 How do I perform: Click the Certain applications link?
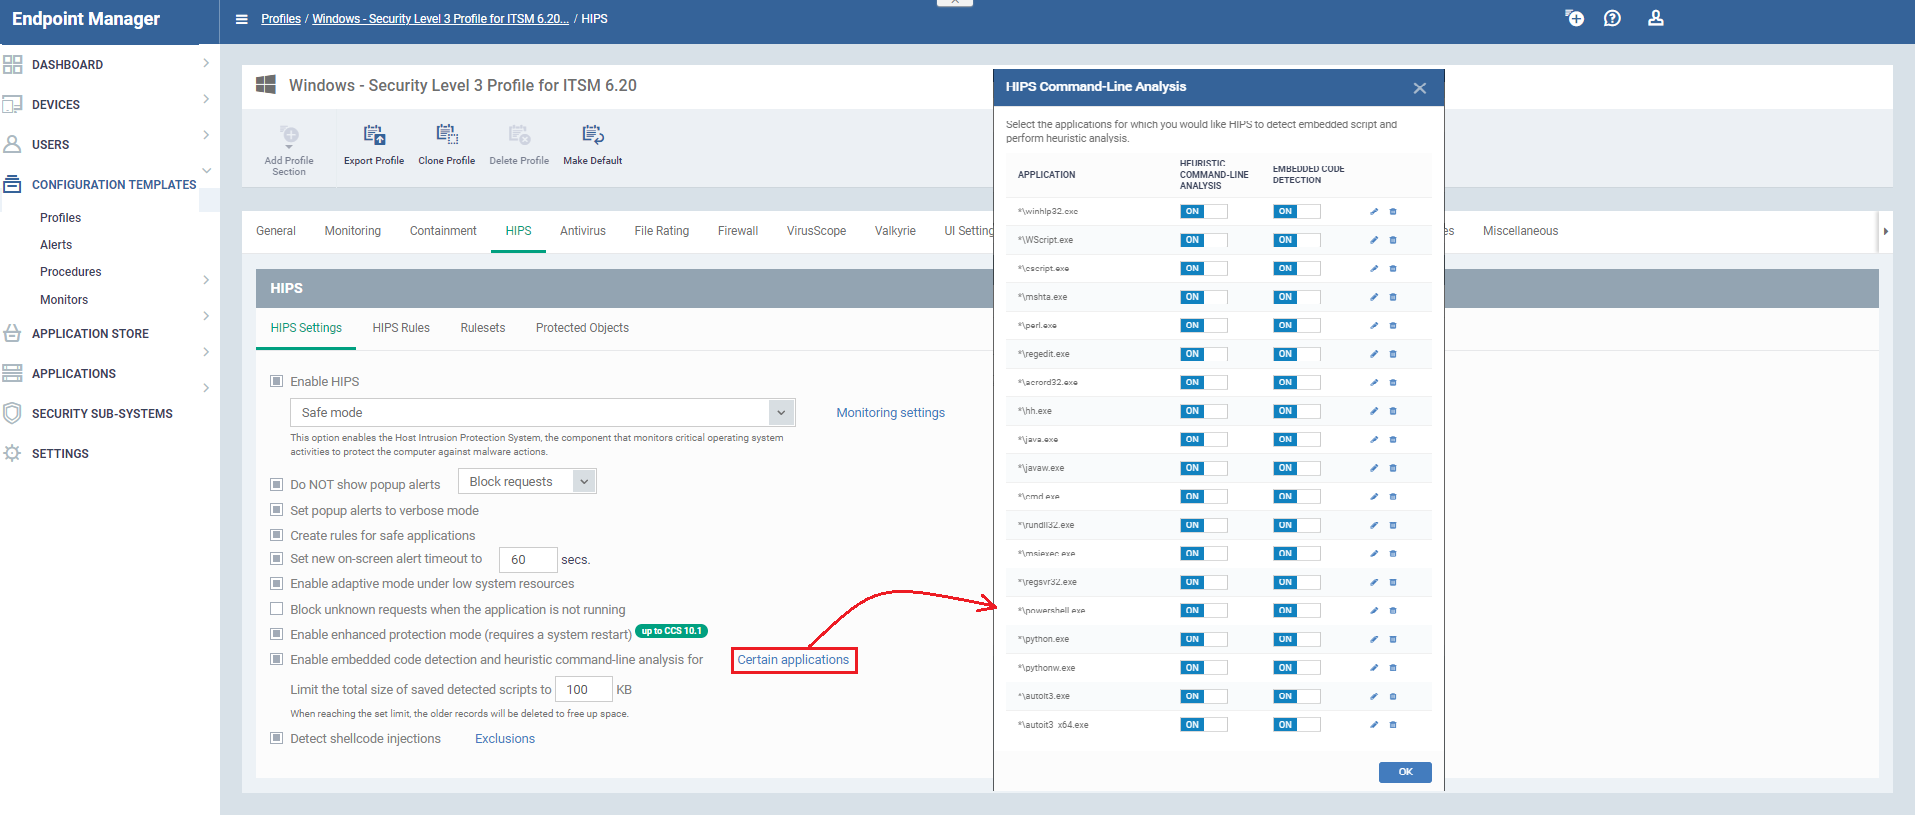point(793,660)
